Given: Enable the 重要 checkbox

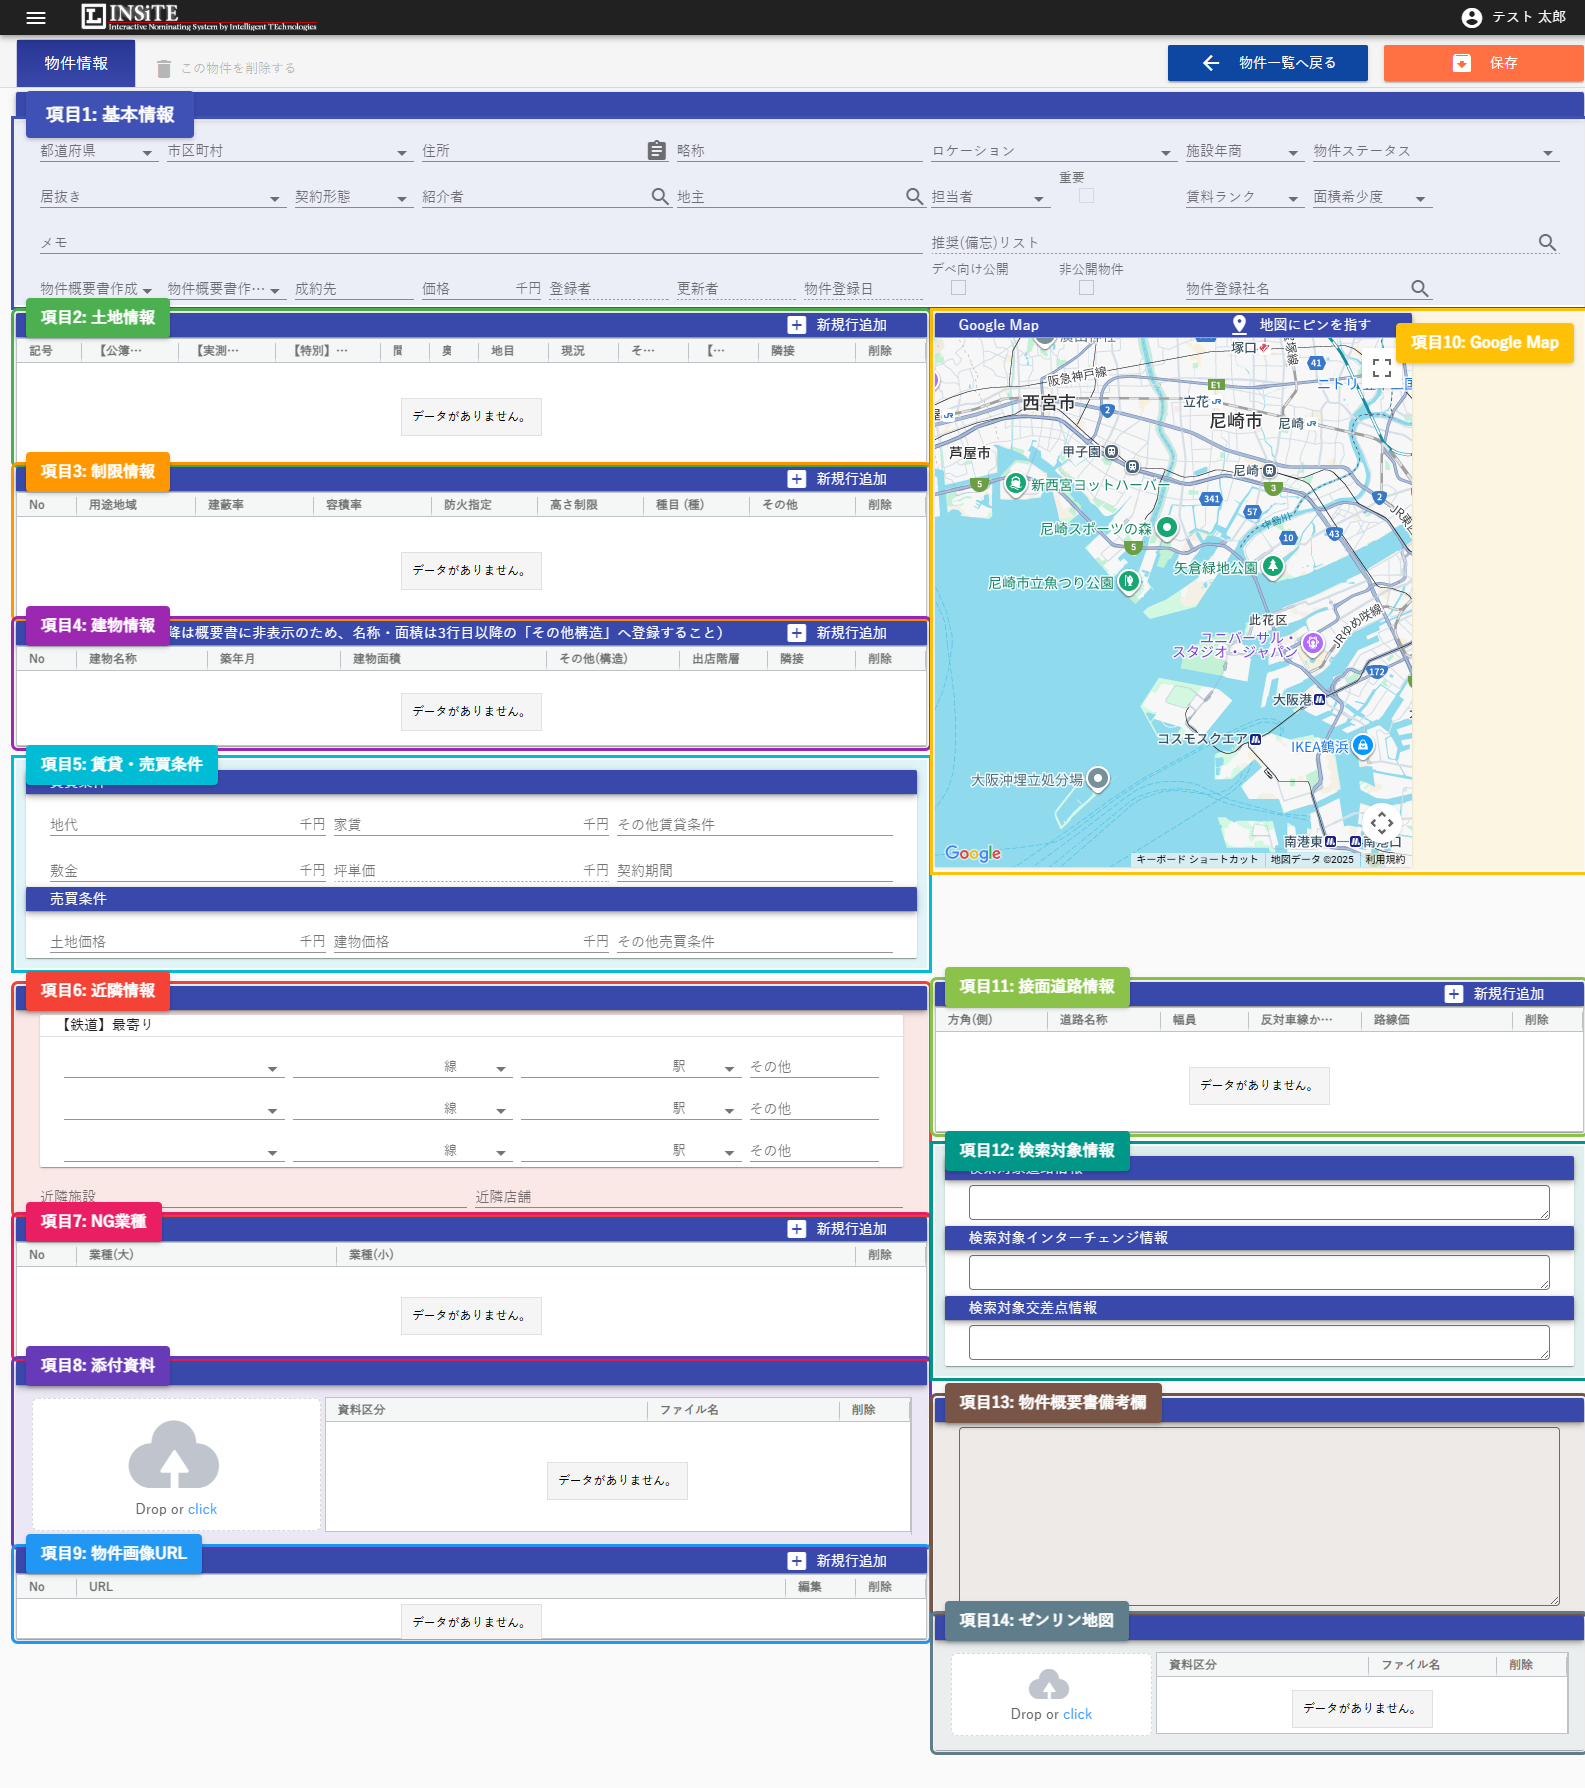Looking at the screenshot, I should tap(1086, 196).
